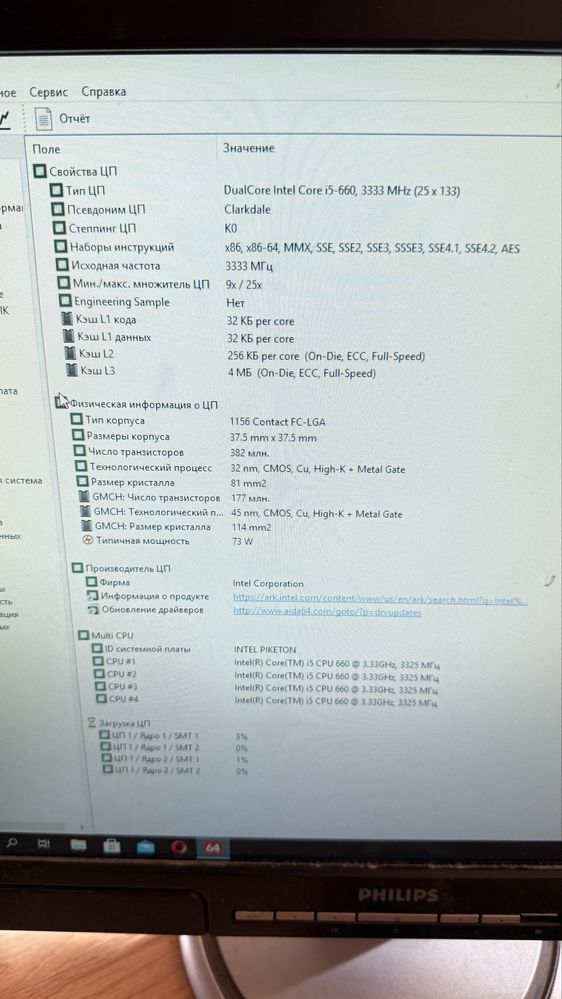Select the '4 МБ' L3 cache value
This screenshot has height=999, width=562.
tap(301, 373)
